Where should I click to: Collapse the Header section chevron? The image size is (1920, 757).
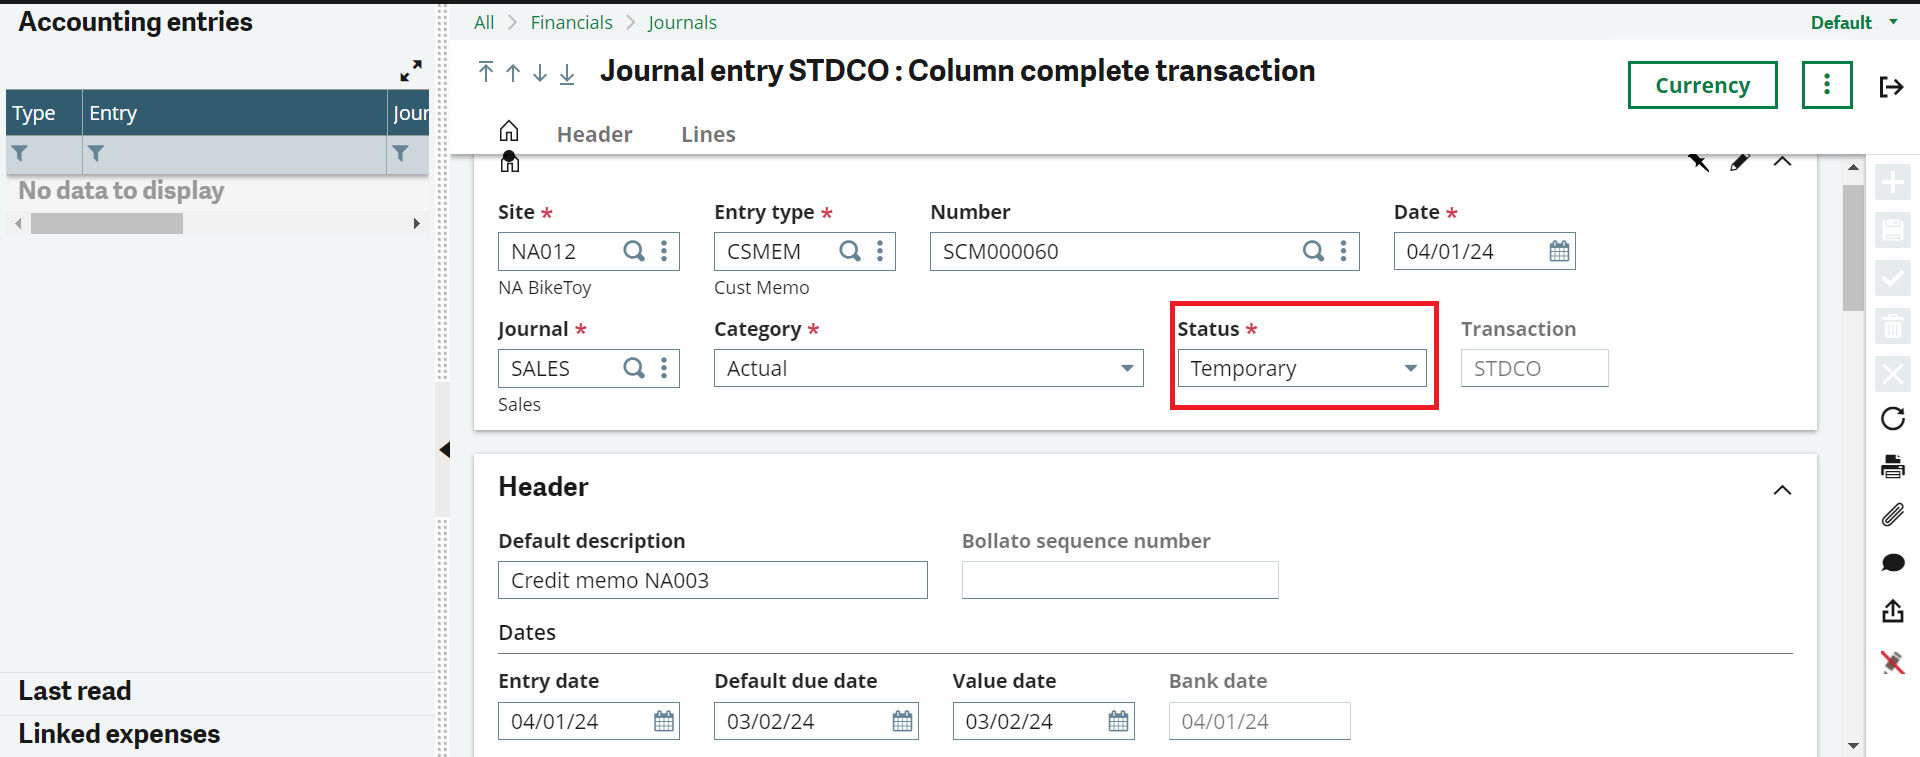click(x=1783, y=490)
